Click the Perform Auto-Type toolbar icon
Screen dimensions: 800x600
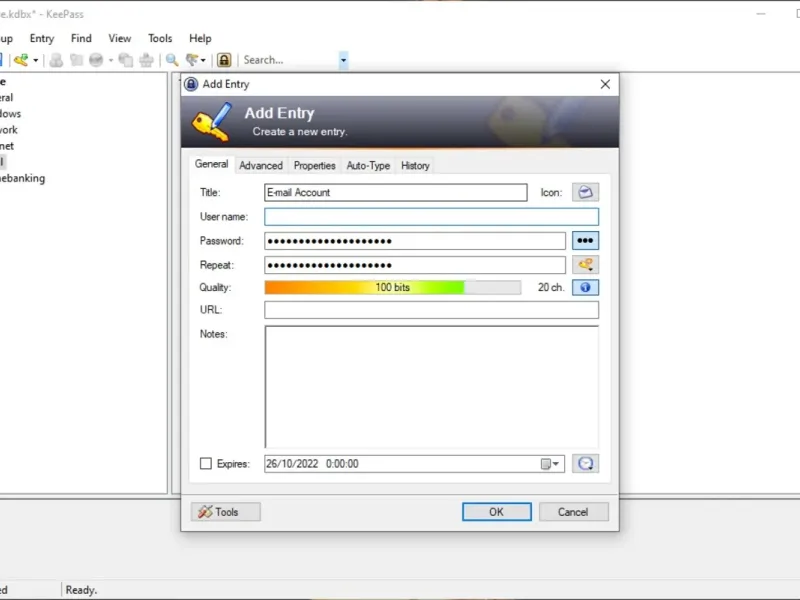[146, 60]
